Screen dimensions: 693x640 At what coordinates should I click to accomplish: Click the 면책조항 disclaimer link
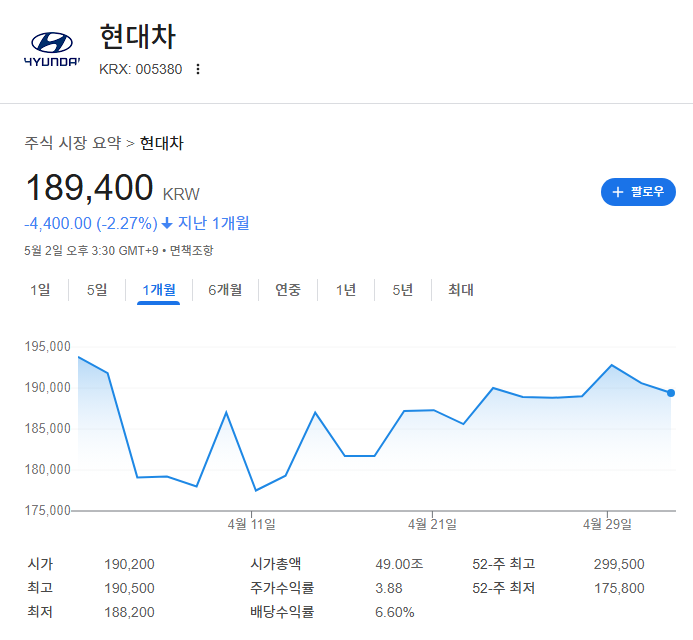coord(191,251)
